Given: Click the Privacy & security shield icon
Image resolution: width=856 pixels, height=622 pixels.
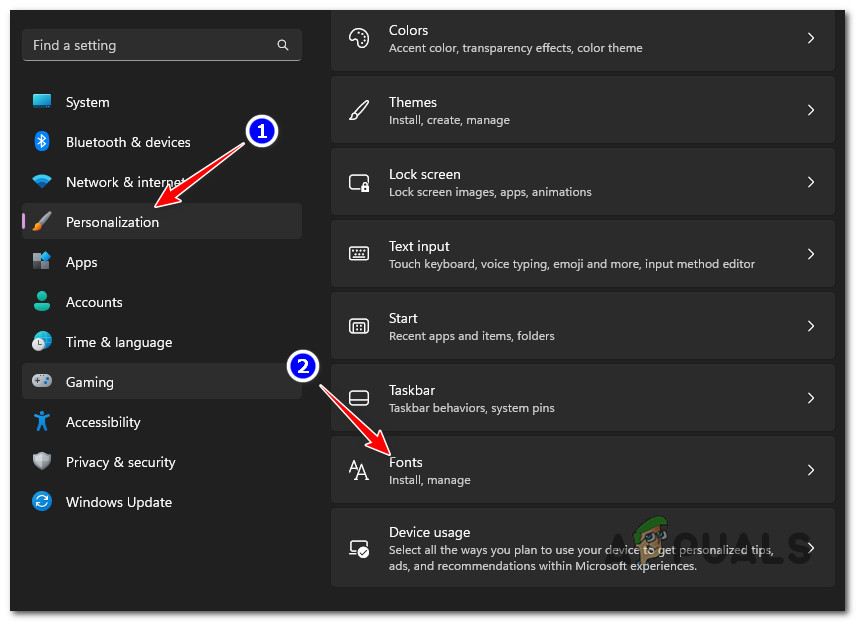Looking at the screenshot, I should pos(42,462).
